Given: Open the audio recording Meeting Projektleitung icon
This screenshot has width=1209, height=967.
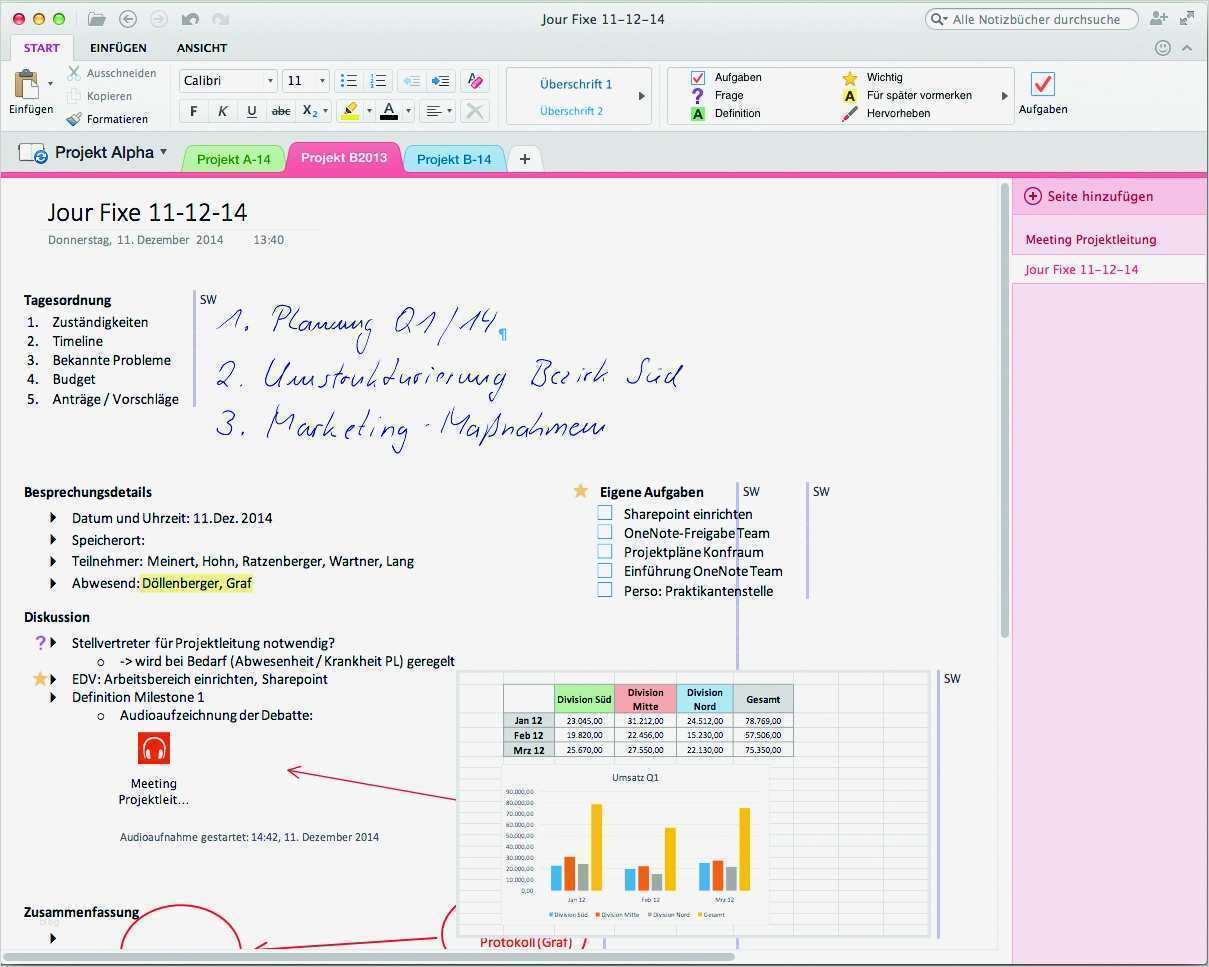Looking at the screenshot, I should point(153,747).
